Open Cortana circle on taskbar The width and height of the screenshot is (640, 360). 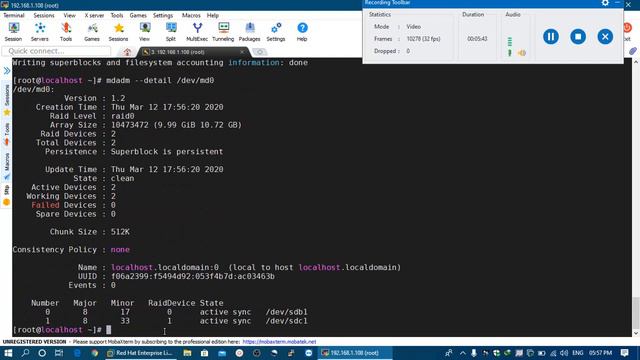tap(42, 353)
